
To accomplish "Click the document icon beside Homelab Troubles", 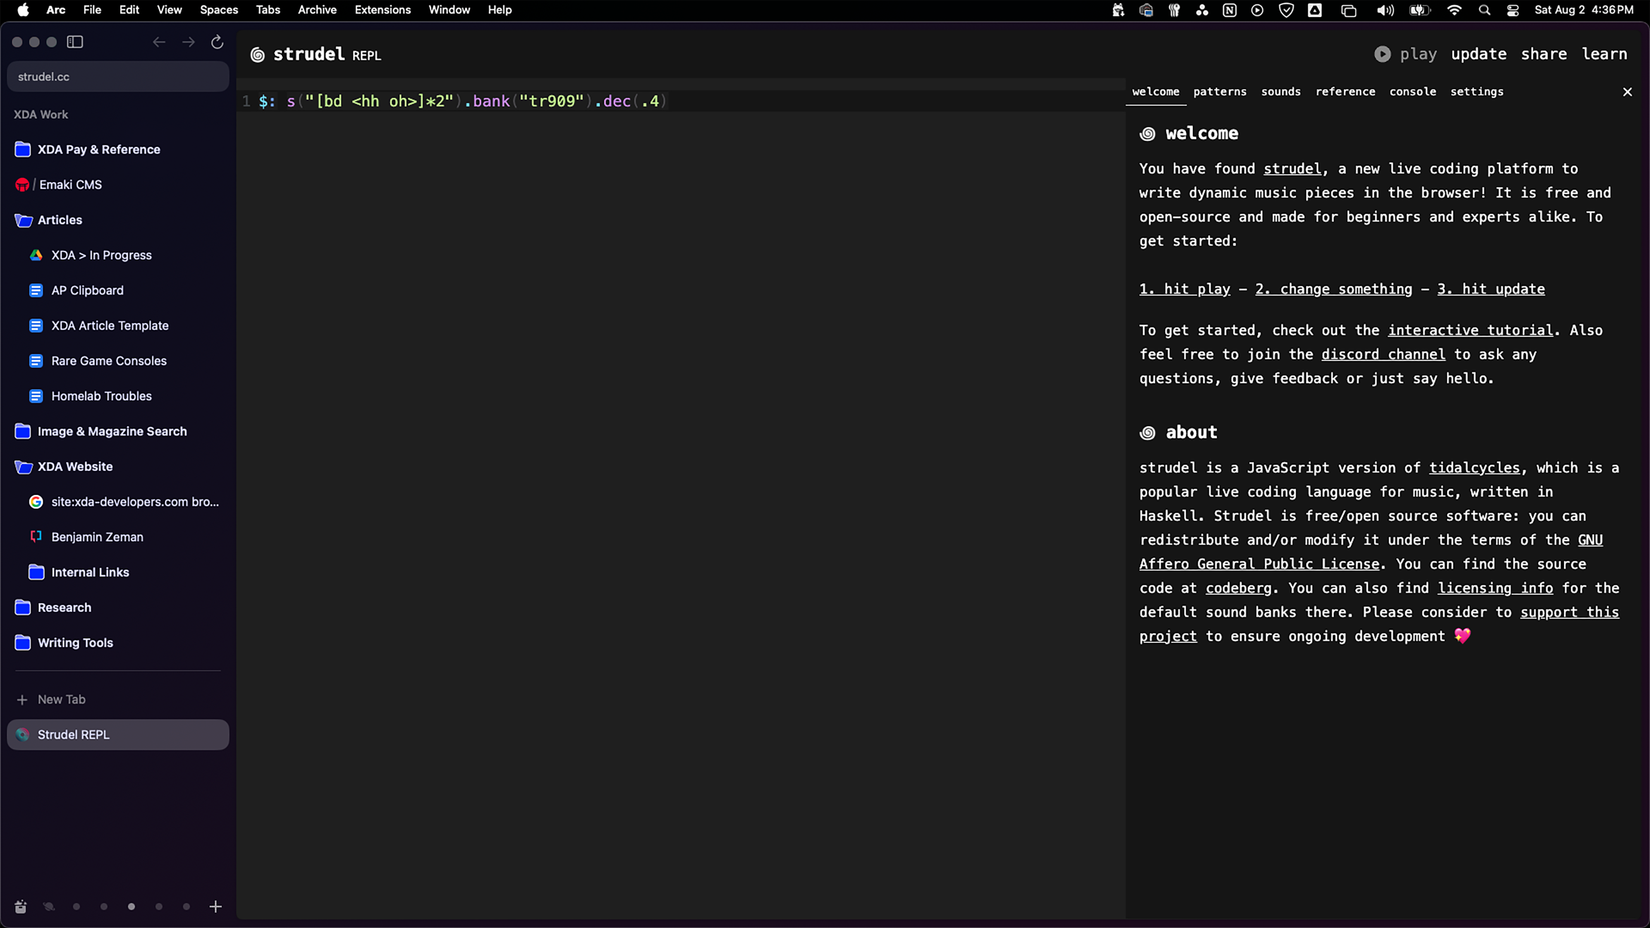I will click(36, 396).
